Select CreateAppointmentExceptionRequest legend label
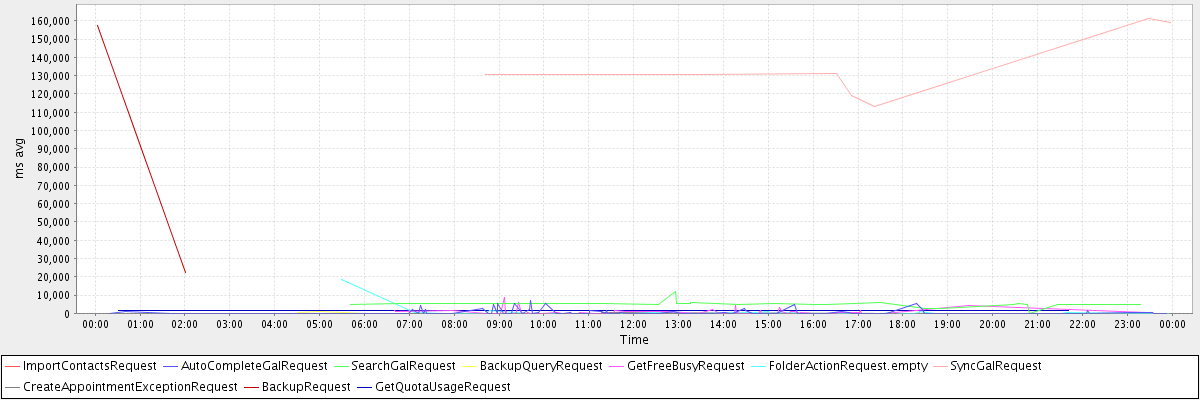The image size is (1200, 400). tap(130, 386)
